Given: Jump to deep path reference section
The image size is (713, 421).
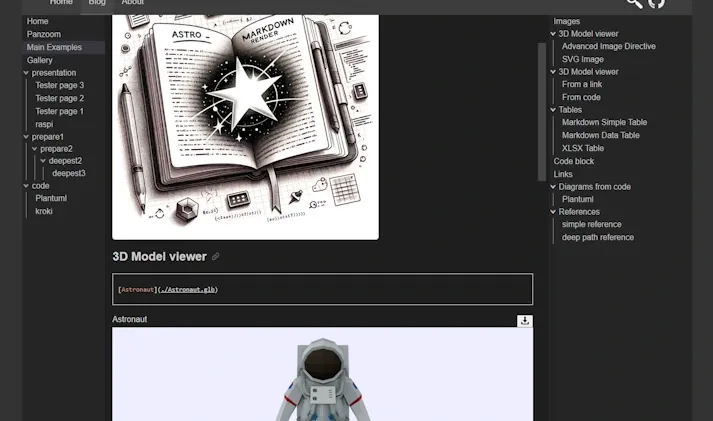Looking at the screenshot, I should point(598,237).
